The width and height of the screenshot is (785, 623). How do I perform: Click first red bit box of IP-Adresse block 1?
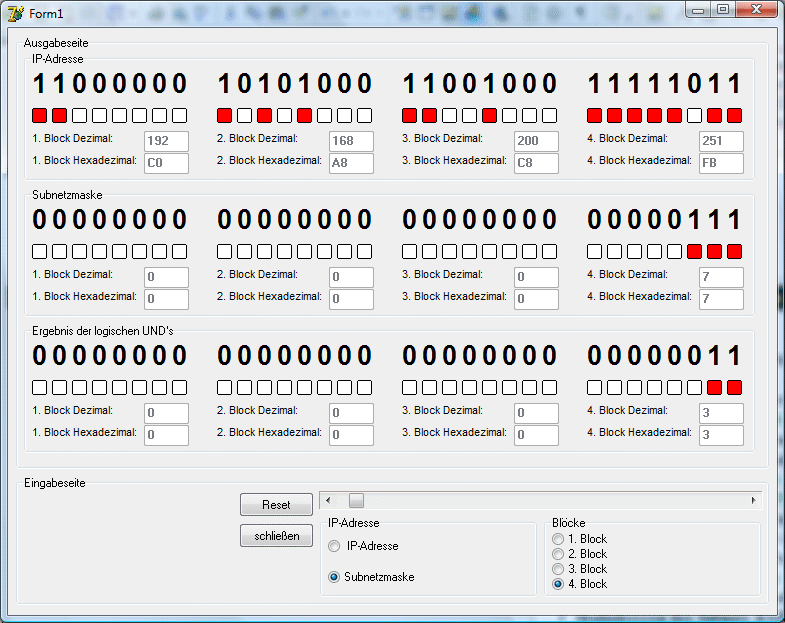(x=40, y=116)
